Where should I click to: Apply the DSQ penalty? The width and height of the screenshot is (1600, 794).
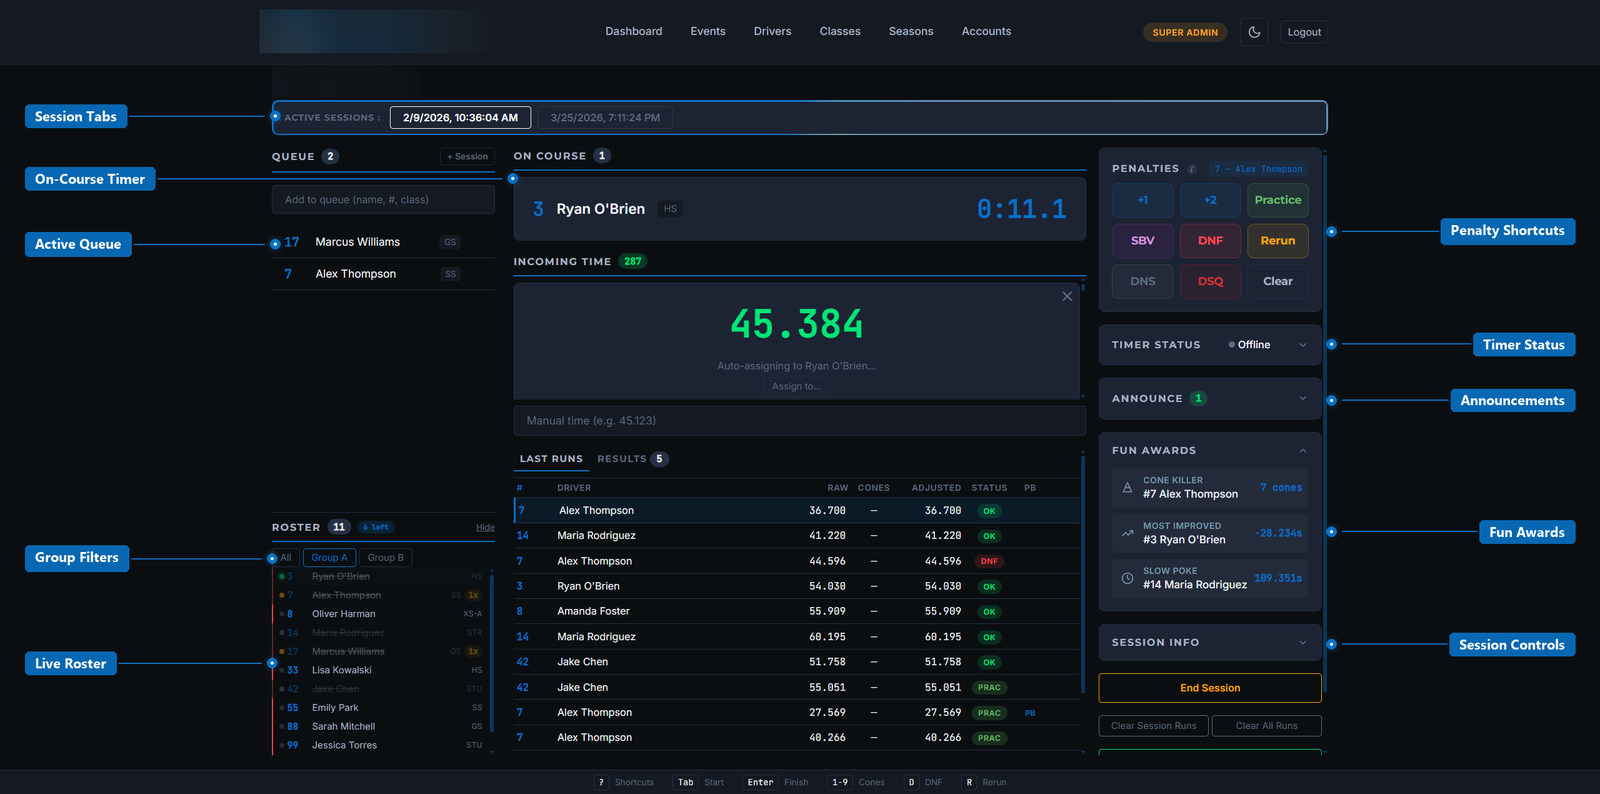(1210, 282)
